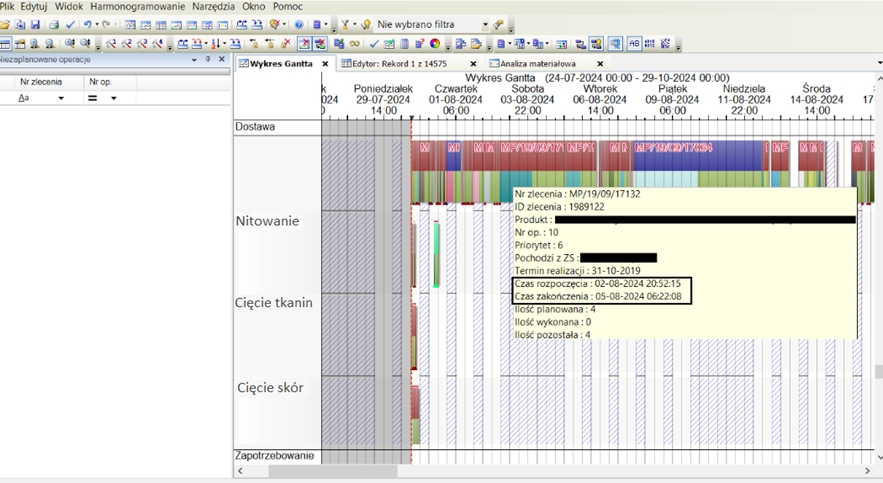The width and height of the screenshot is (883, 483).
Task: Click hammer icon numbered 3
Action: click(x=142, y=43)
